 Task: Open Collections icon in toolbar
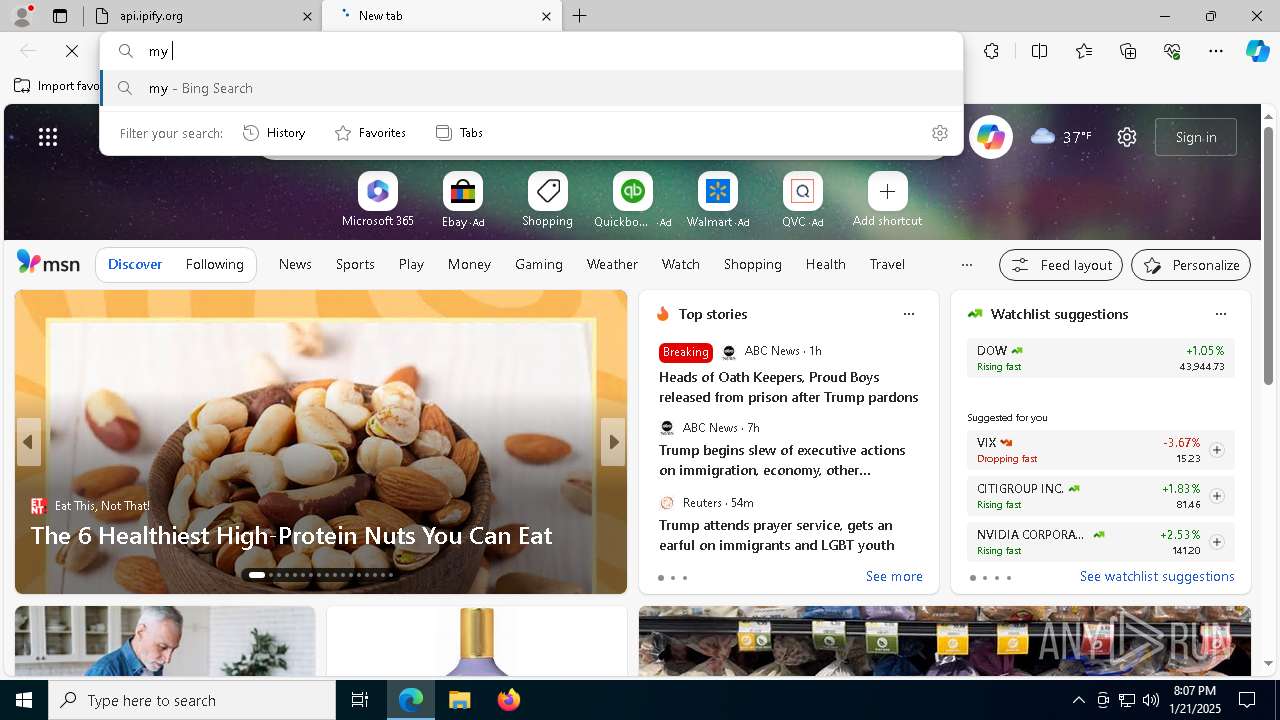click(x=1128, y=51)
